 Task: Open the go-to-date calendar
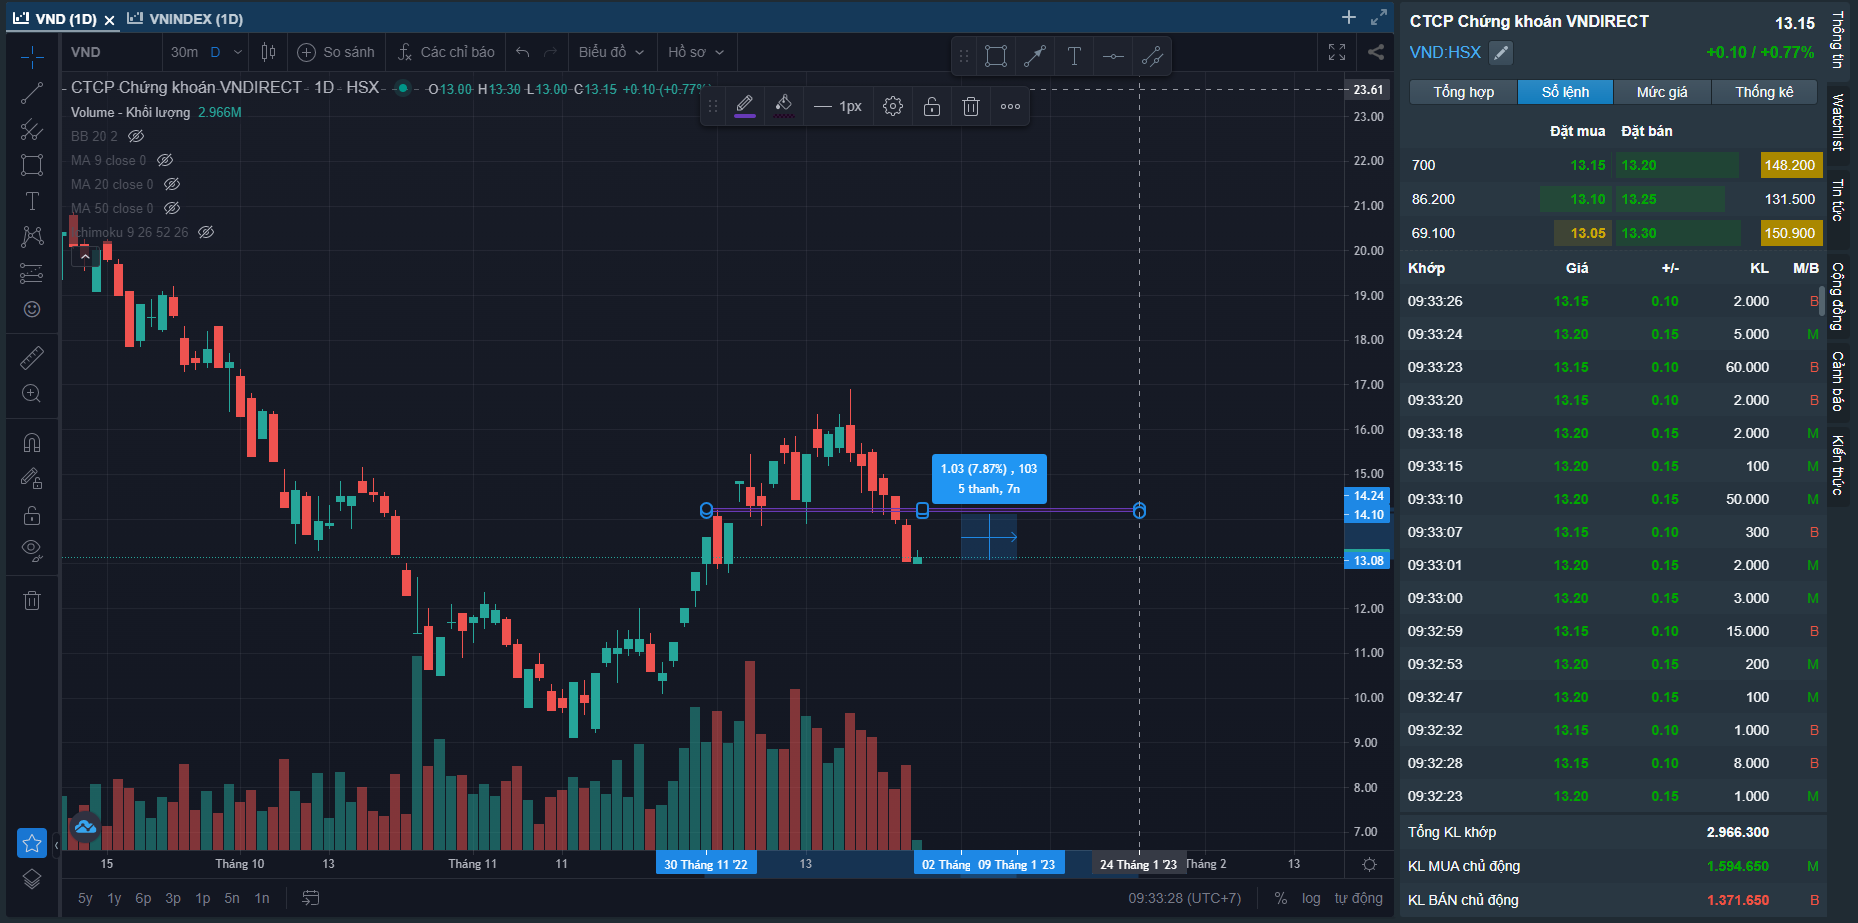(311, 898)
